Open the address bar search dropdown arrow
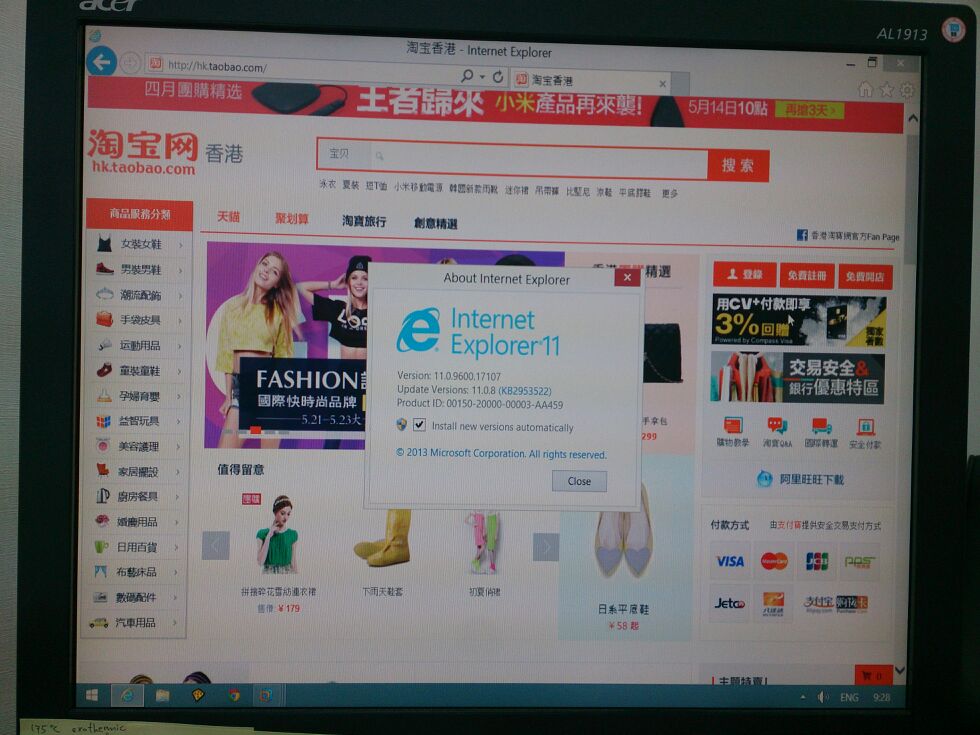 (482, 76)
